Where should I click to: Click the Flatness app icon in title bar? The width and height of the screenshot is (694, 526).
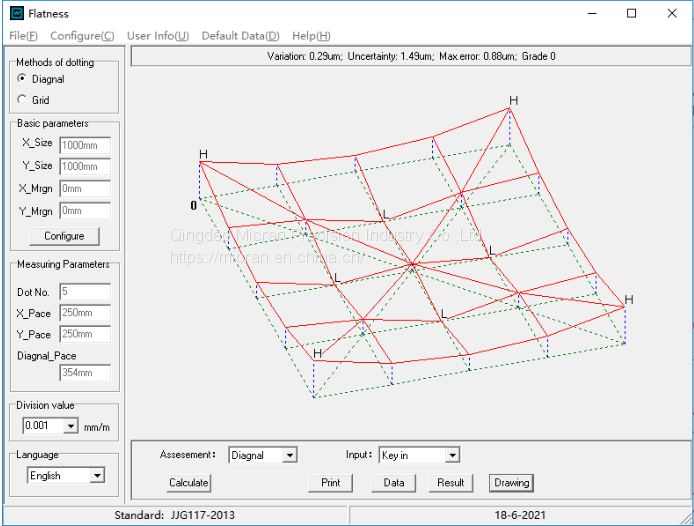14,14
